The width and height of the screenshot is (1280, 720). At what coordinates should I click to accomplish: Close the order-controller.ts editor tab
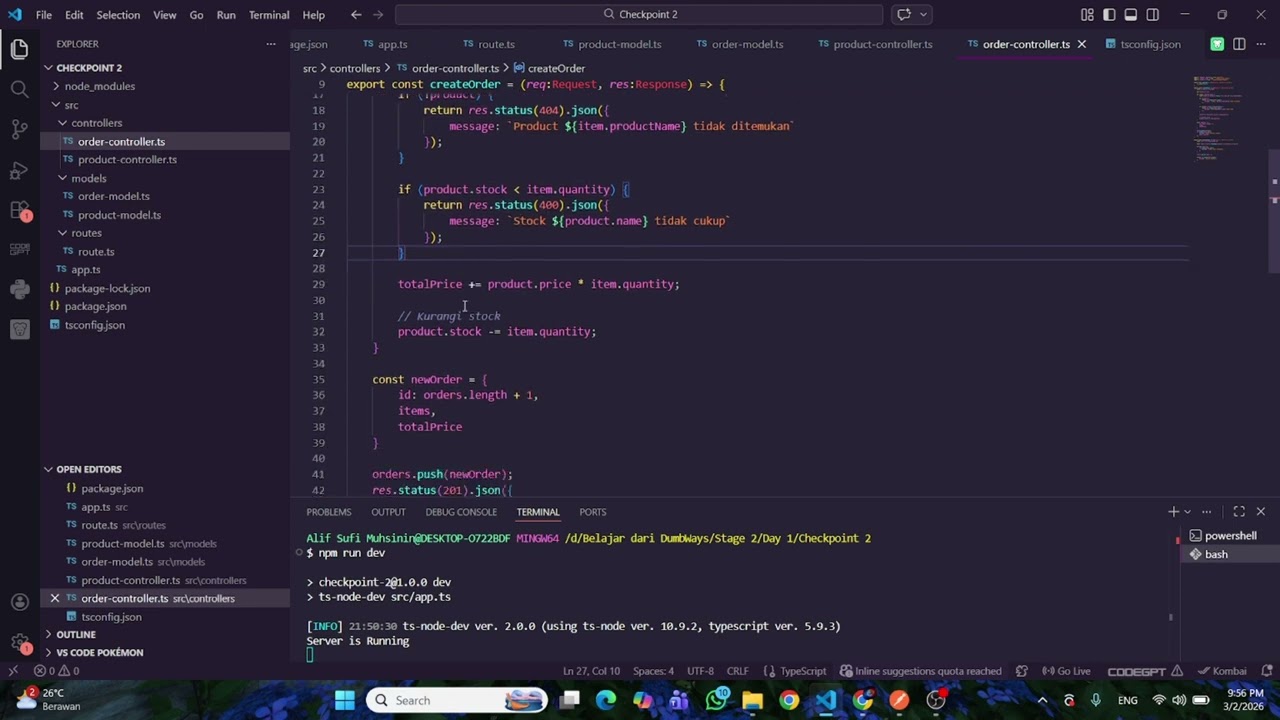(x=1081, y=44)
